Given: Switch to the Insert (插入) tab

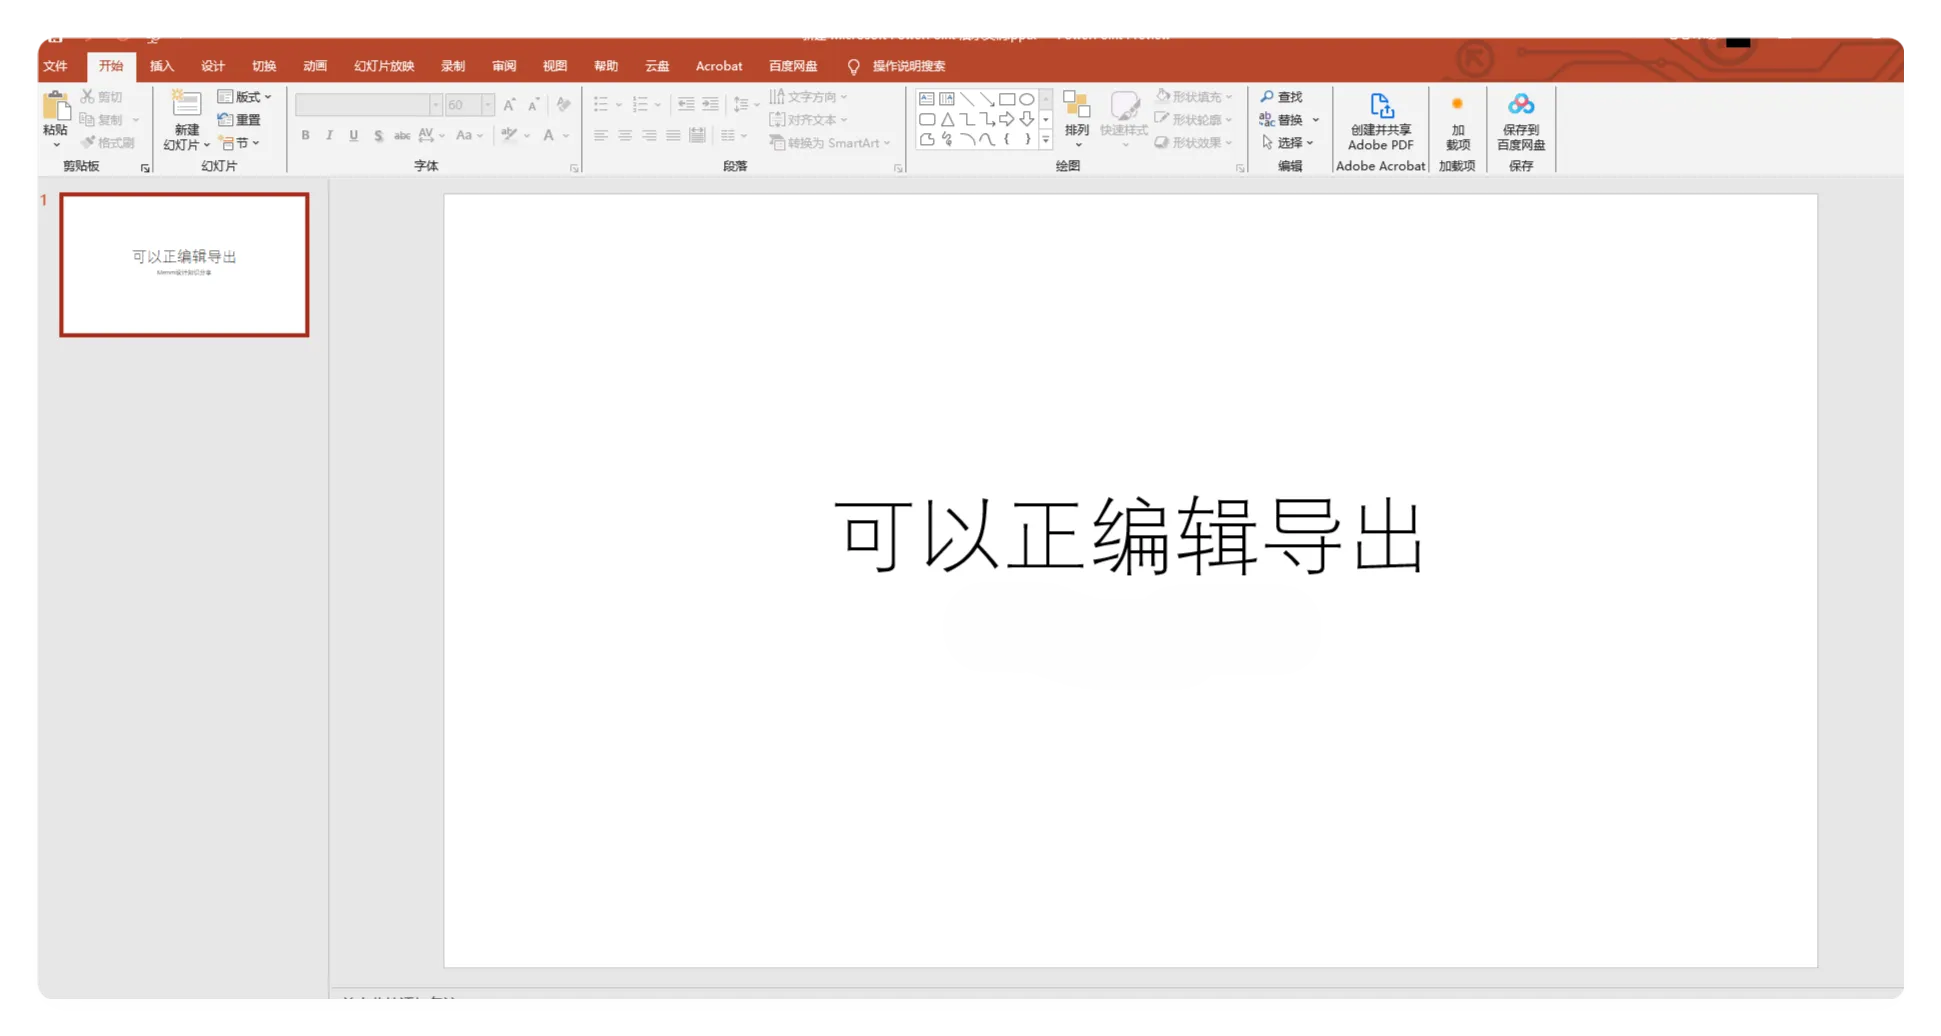Looking at the screenshot, I should tap(161, 66).
